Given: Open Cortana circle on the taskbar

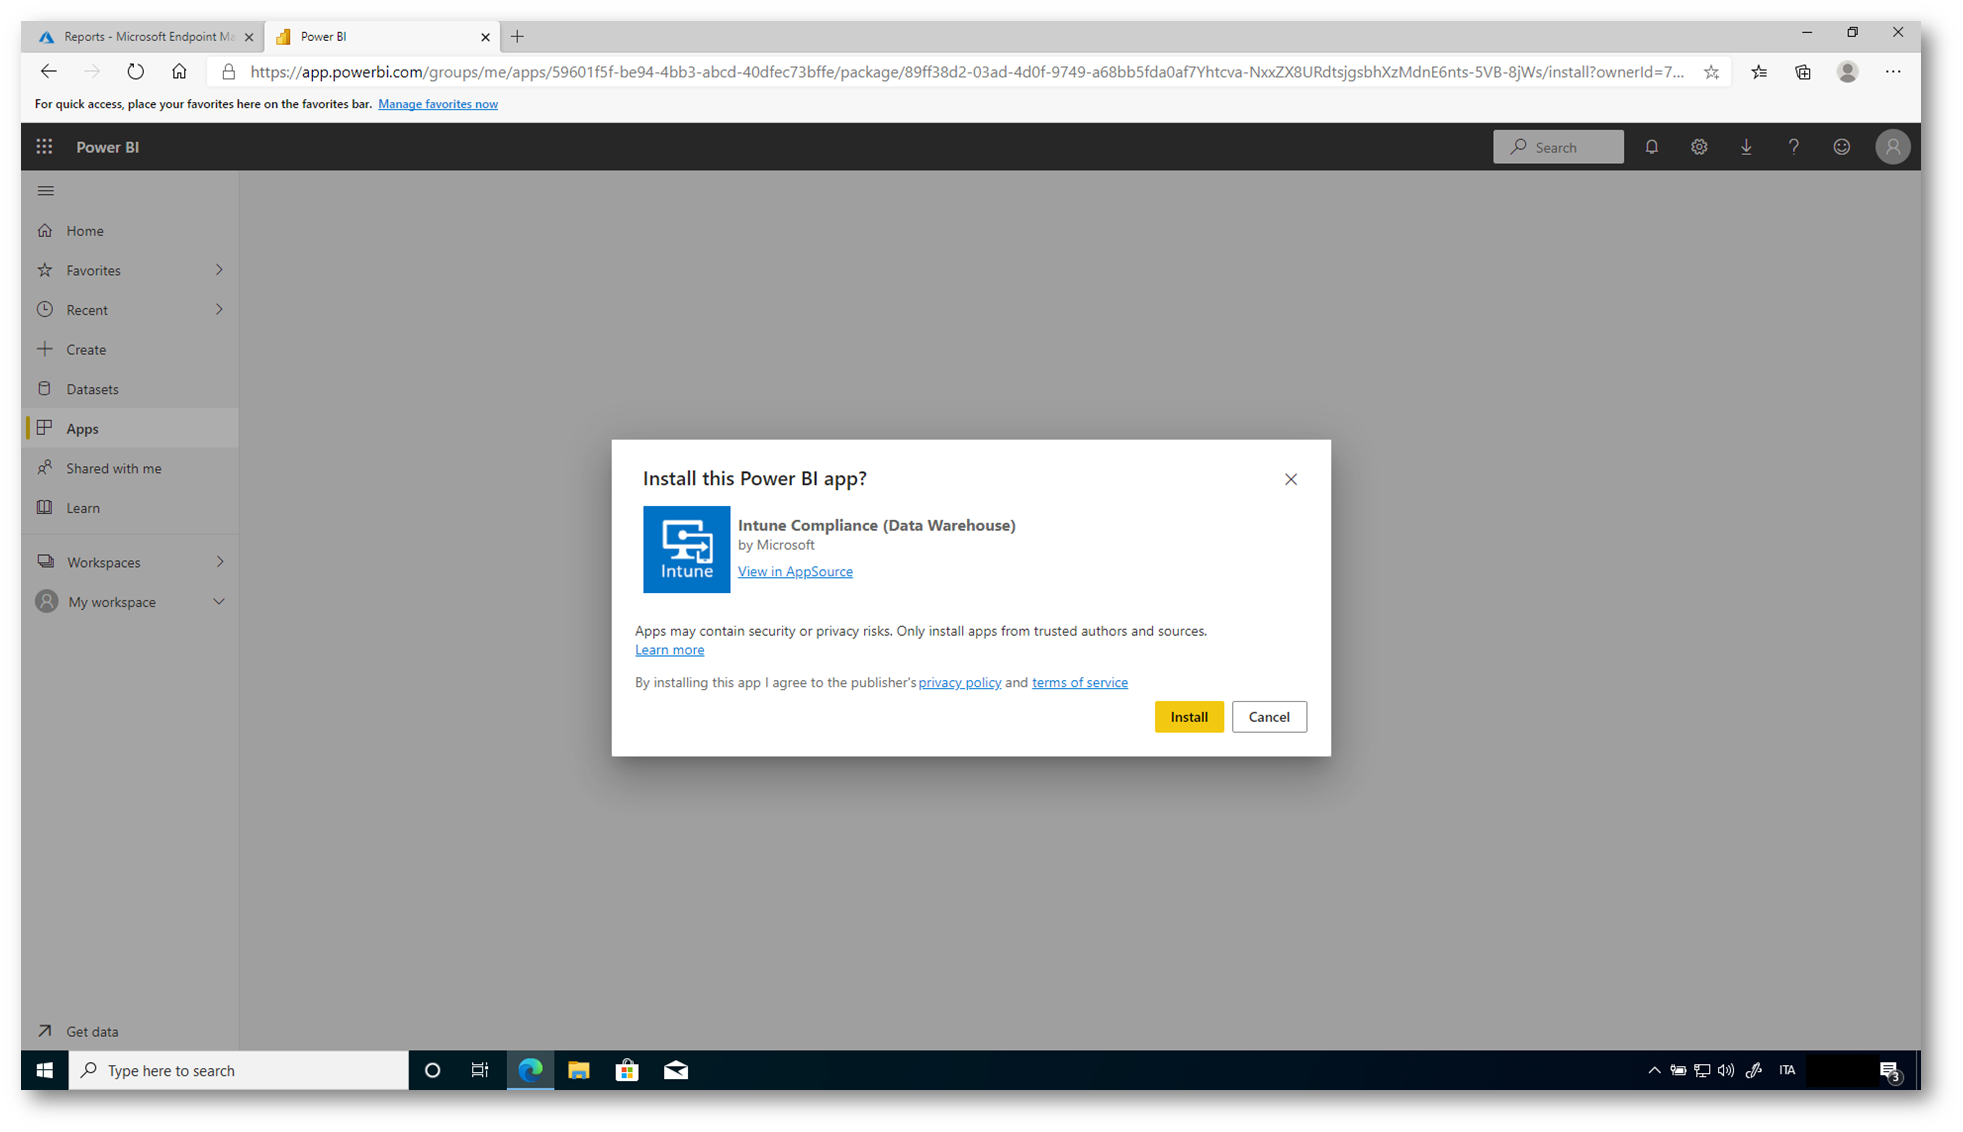Looking at the screenshot, I should pyautogui.click(x=432, y=1070).
